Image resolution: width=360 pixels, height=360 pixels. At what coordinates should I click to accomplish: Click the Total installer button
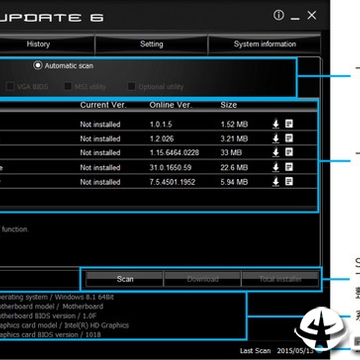pos(280,279)
